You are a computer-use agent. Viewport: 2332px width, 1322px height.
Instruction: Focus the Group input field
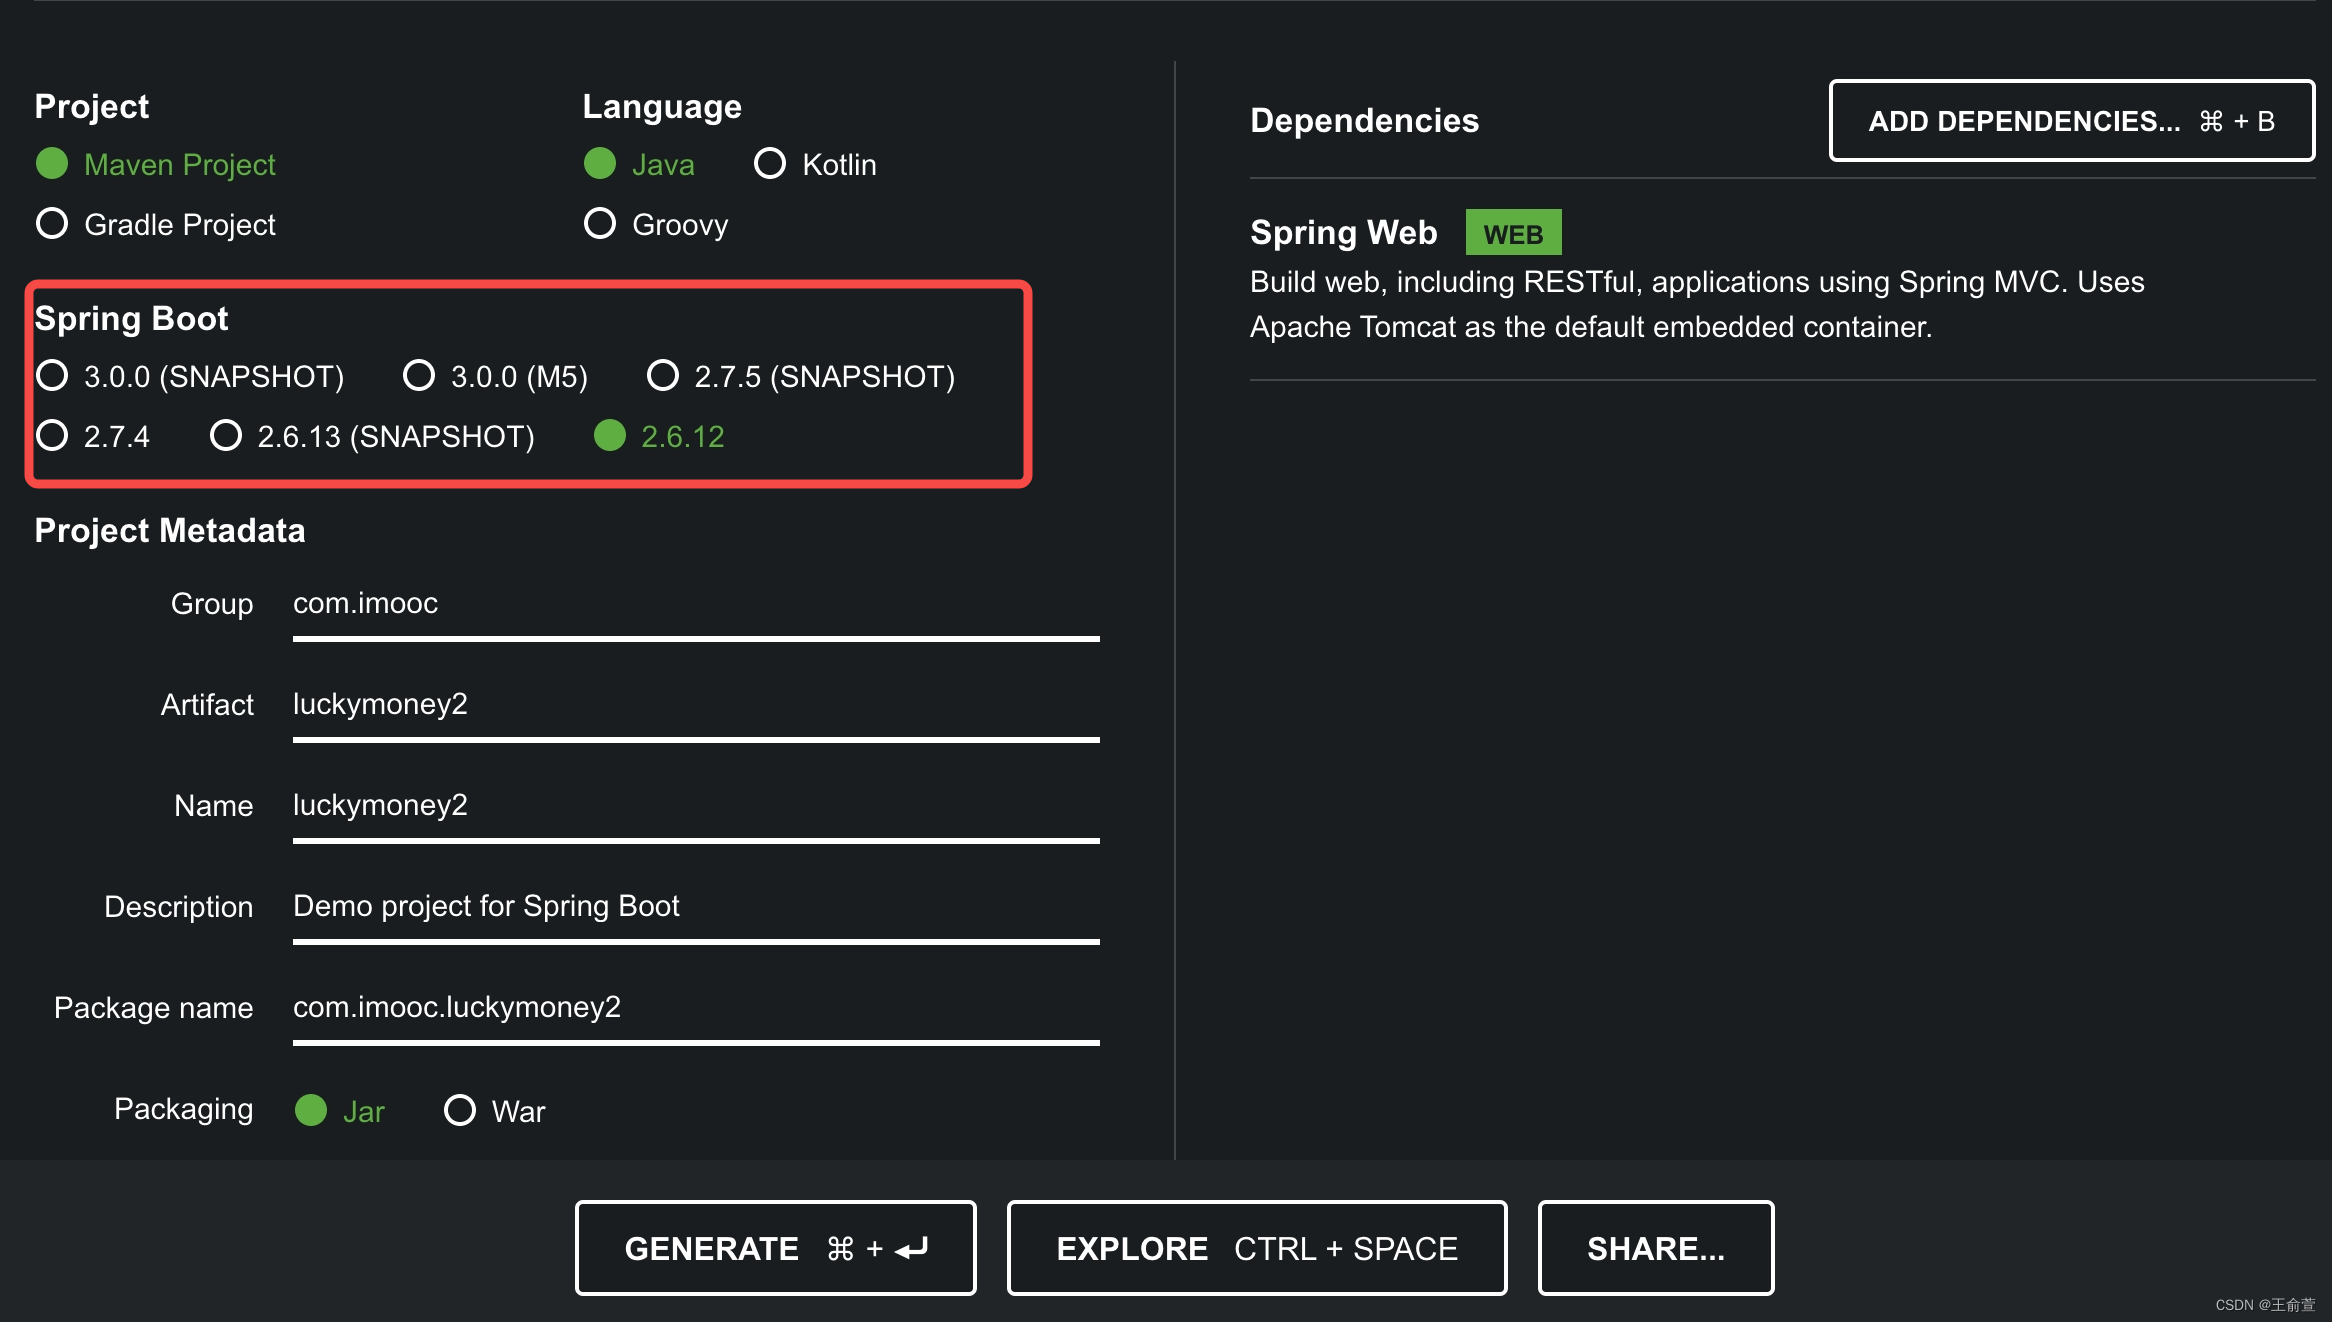(695, 604)
